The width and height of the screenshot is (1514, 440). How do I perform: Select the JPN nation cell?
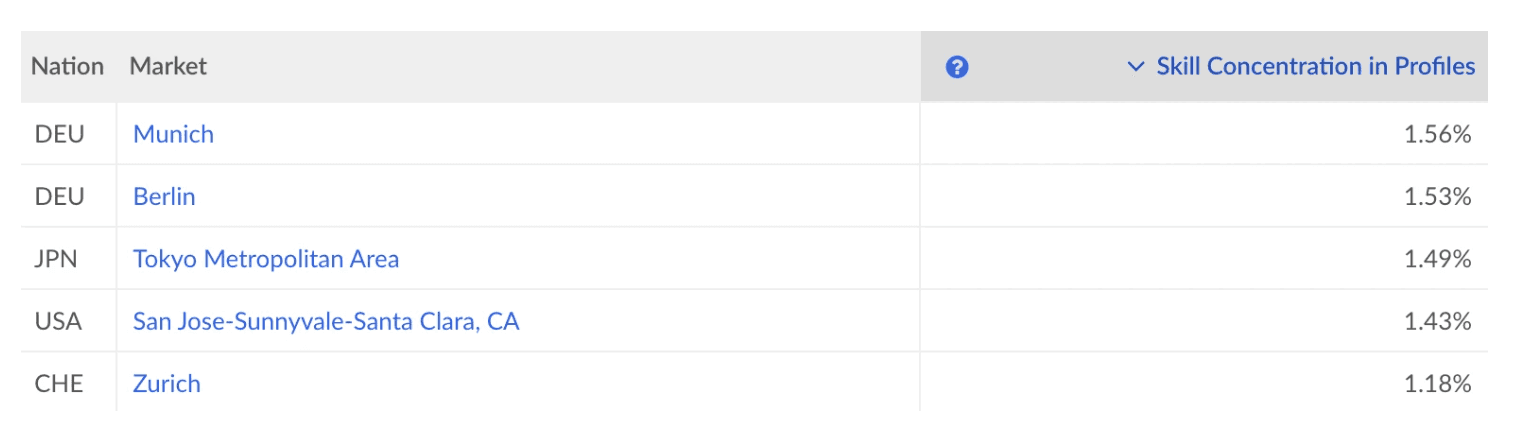[56, 259]
